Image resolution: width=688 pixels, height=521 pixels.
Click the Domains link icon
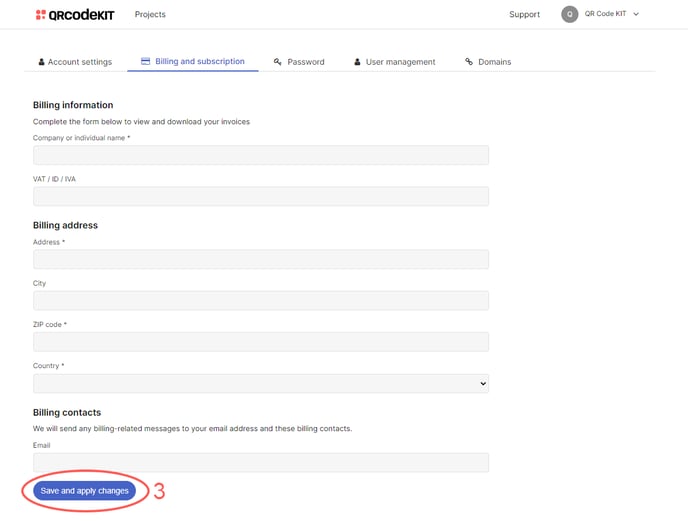[469, 62]
